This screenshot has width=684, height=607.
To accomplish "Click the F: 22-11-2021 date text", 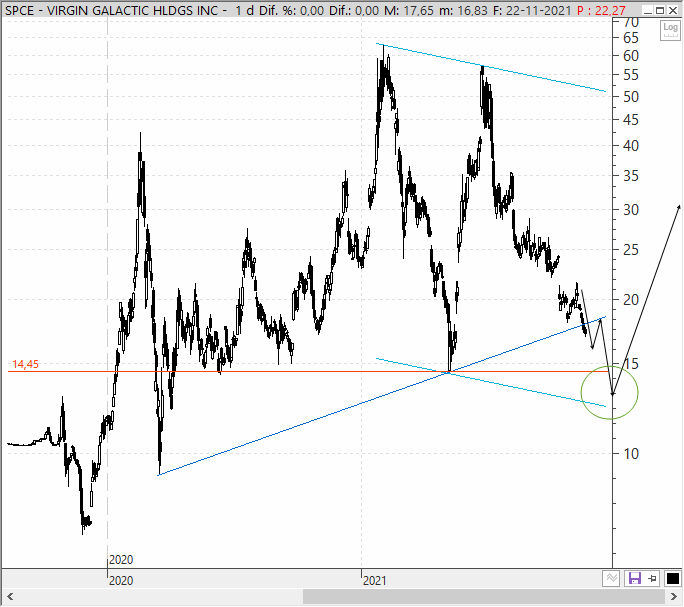I will point(532,10).
